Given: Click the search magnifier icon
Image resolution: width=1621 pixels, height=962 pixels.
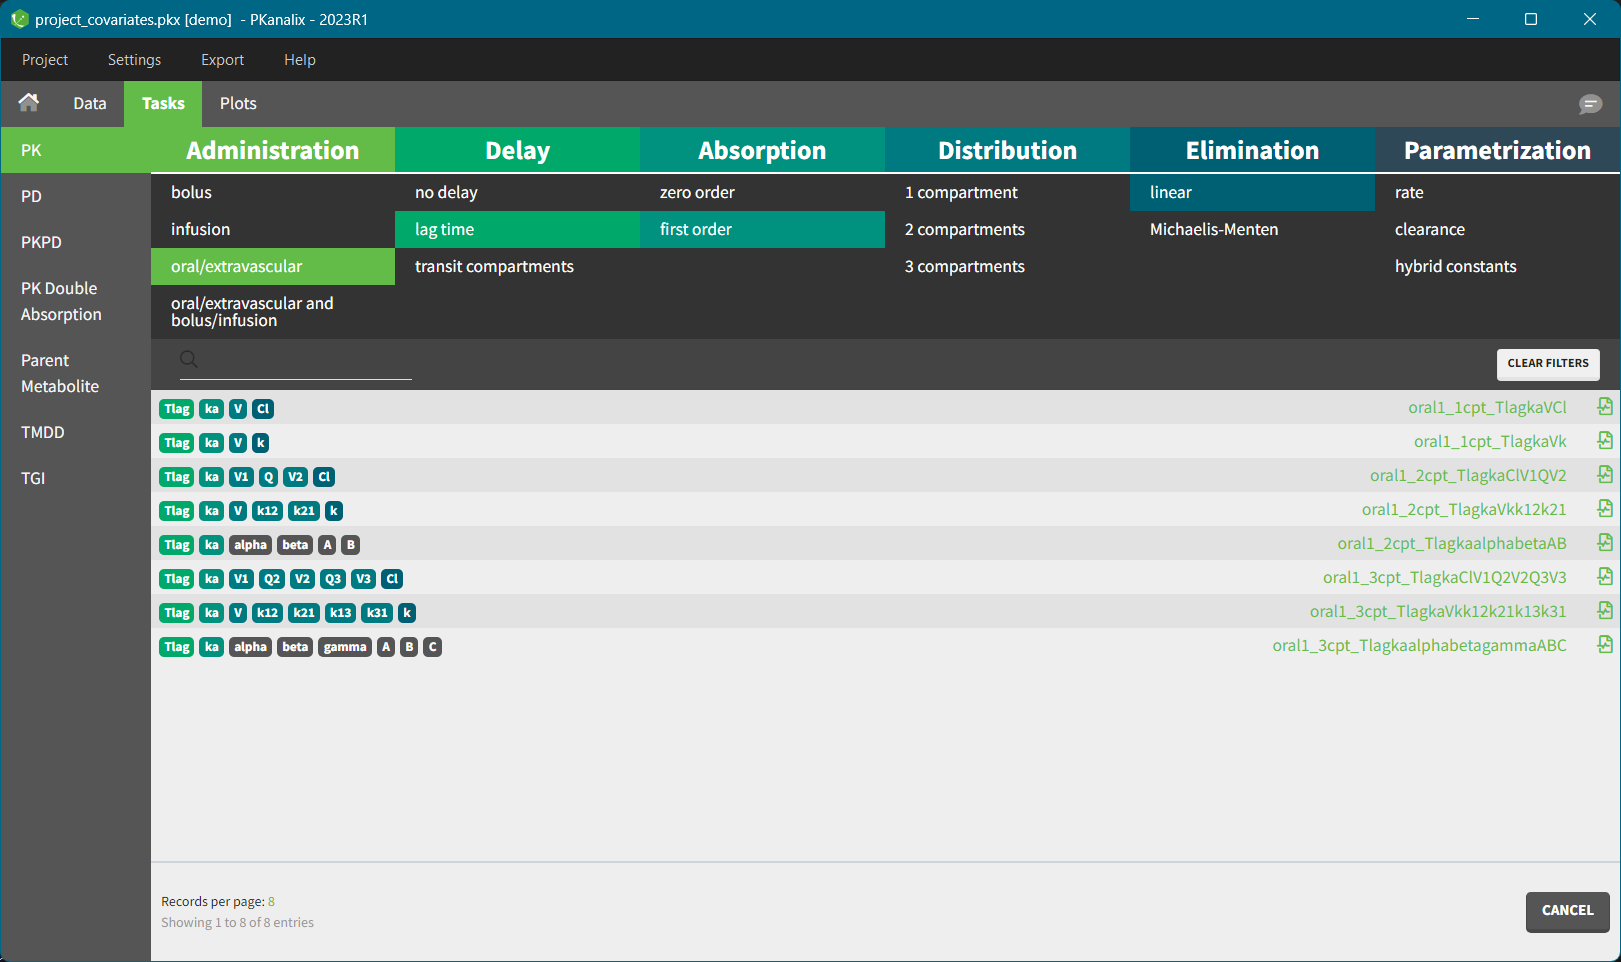Looking at the screenshot, I should (188, 360).
